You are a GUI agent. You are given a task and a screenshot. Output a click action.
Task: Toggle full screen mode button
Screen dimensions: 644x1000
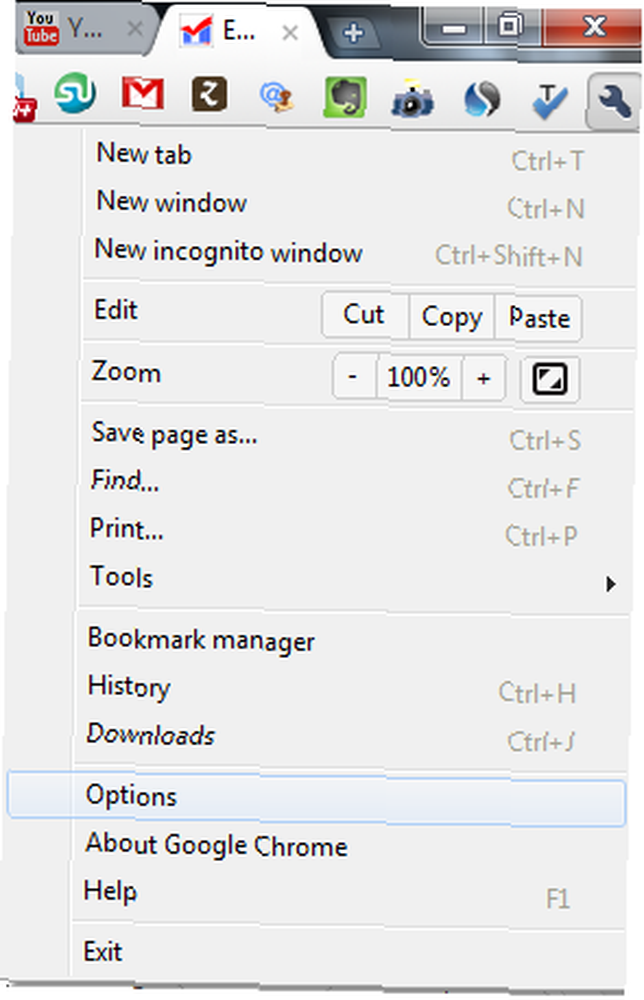[550, 379]
